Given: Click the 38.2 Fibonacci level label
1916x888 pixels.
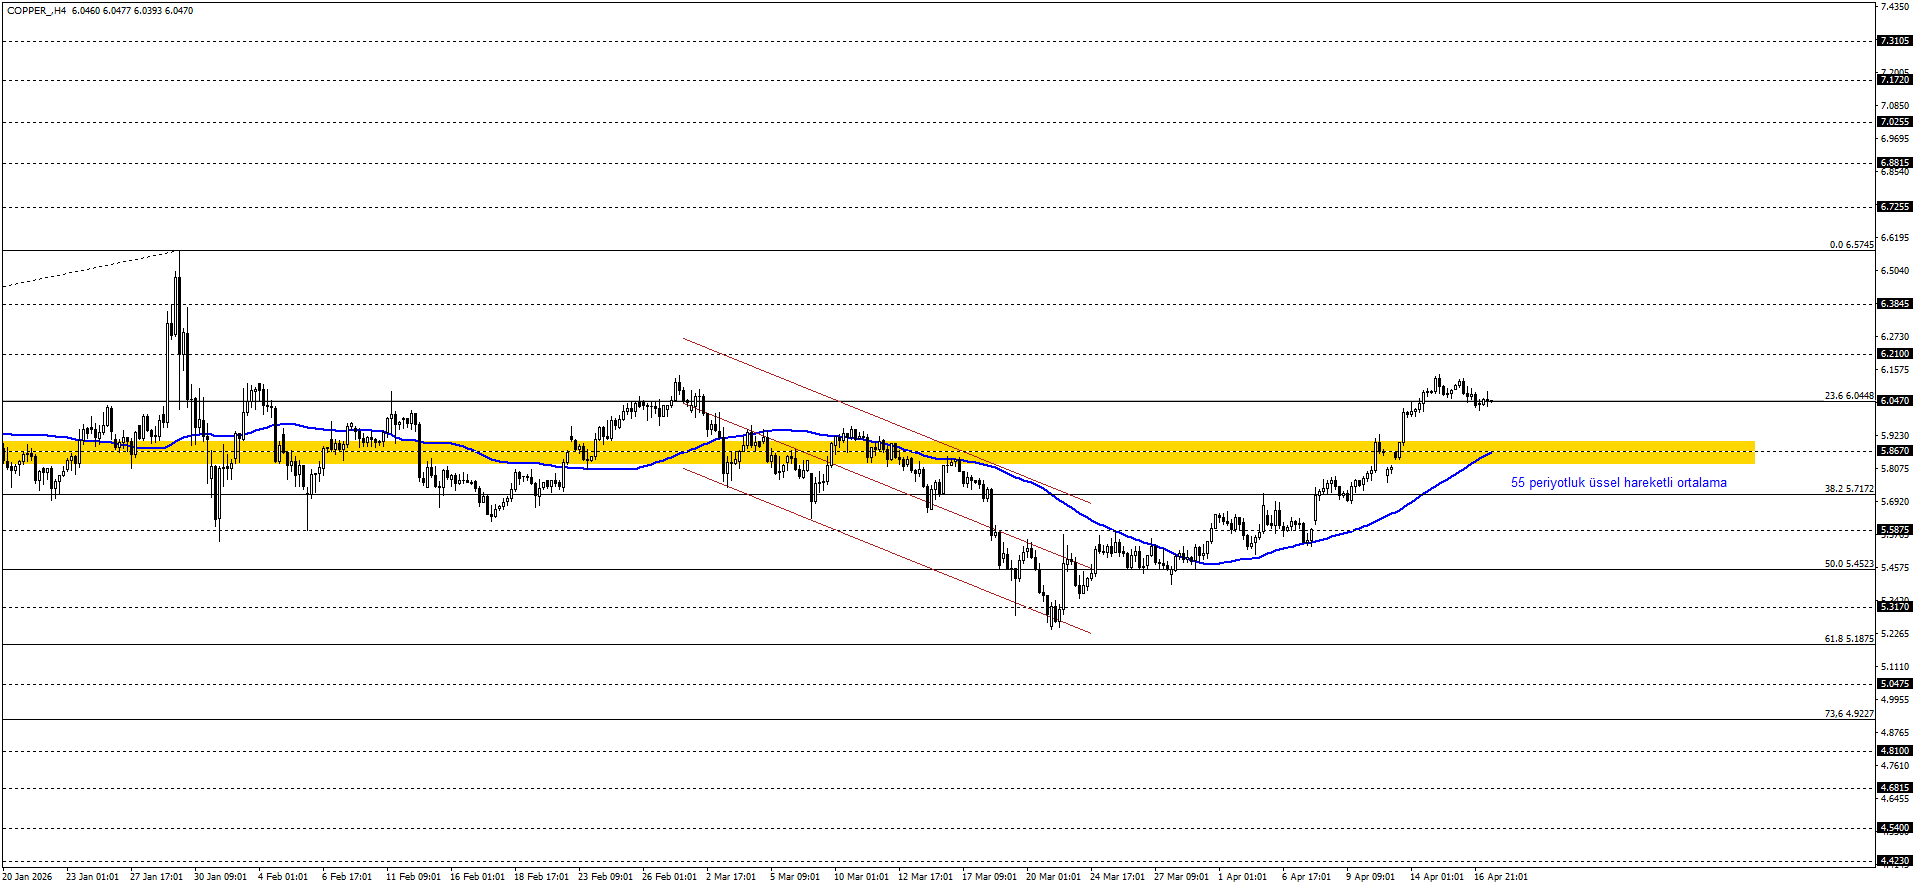Looking at the screenshot, I should coord(1848,489).
